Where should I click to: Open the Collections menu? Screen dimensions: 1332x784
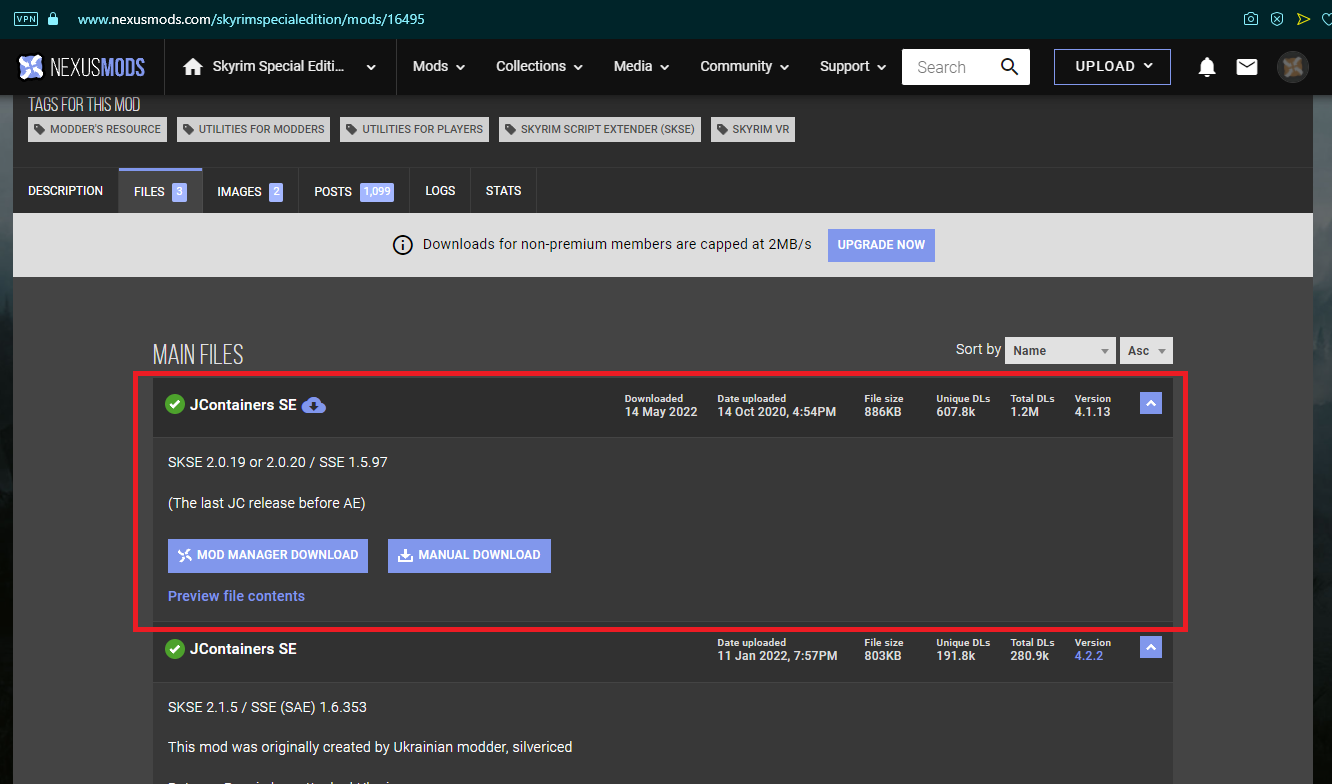tap(539, 67)
